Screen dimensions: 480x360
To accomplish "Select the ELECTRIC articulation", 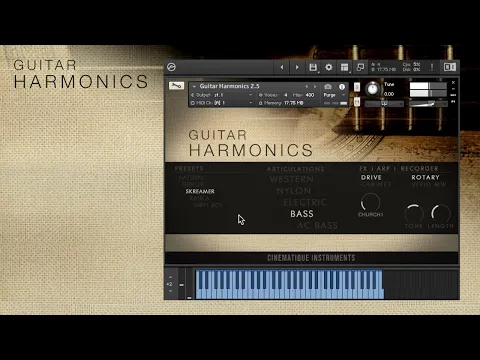I will 305,202.
